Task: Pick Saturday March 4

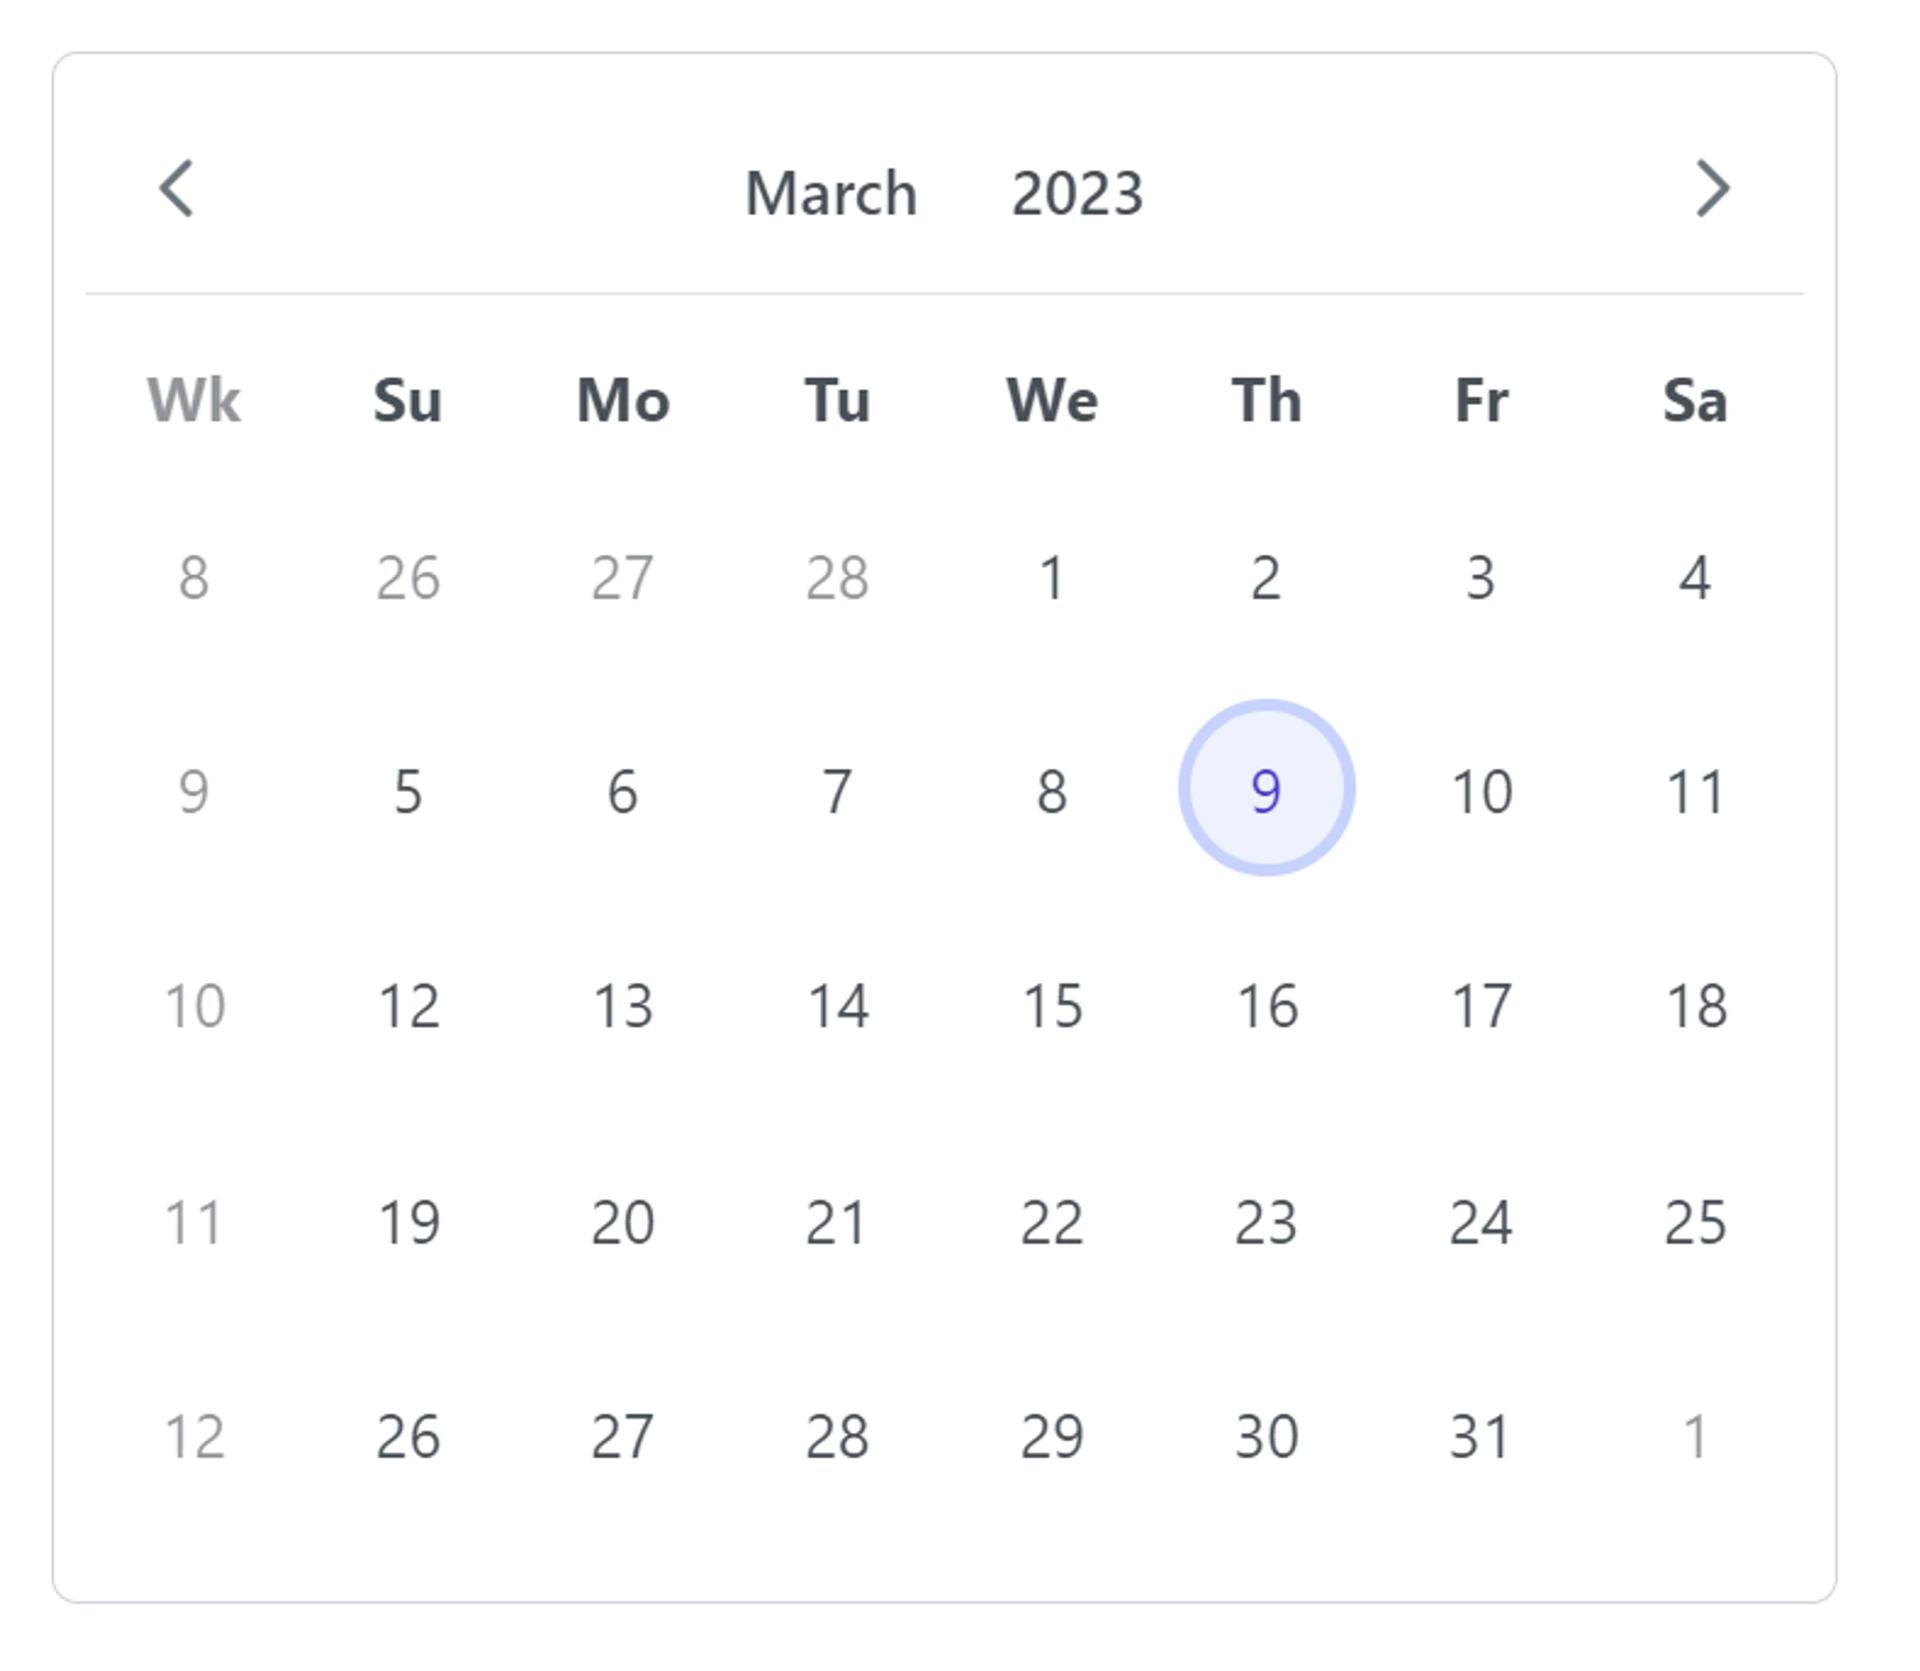Action: tap(1695, 577)
